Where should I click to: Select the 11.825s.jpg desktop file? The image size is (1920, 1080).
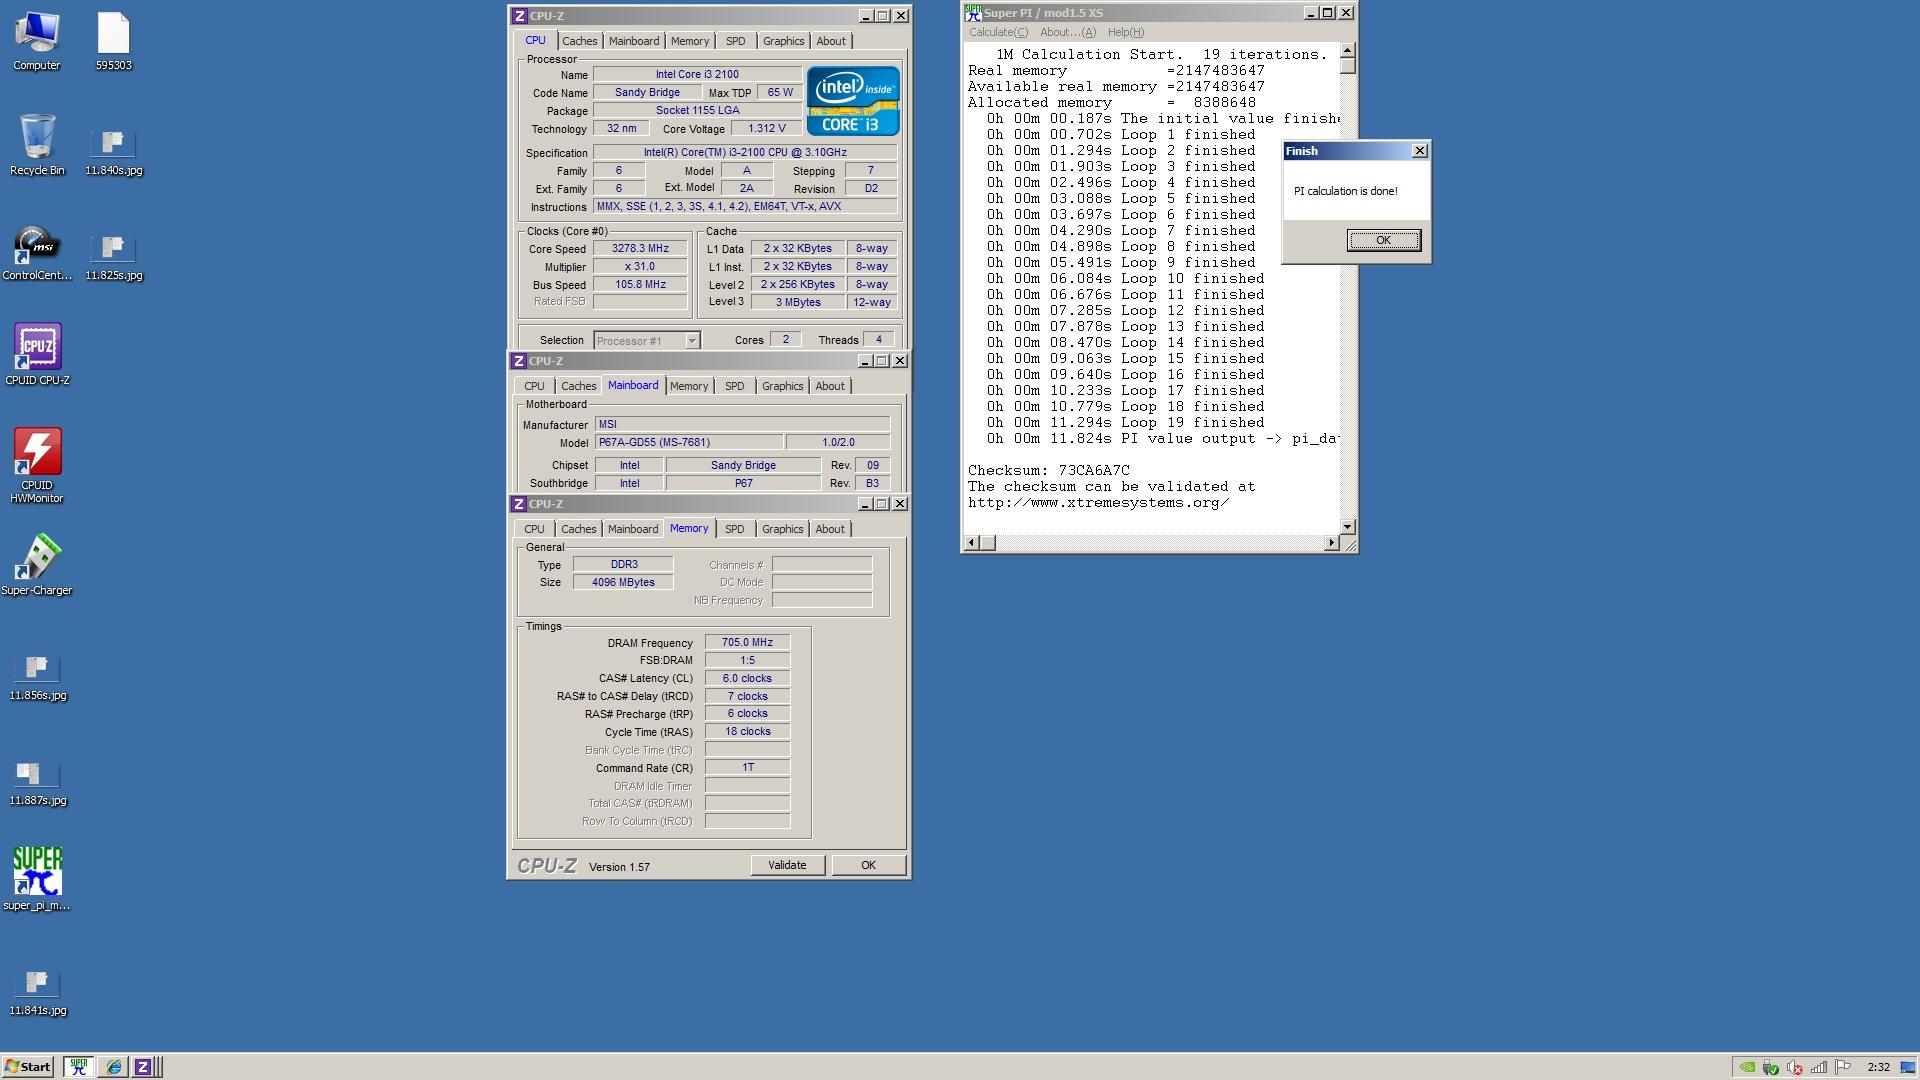tap(113, 258)
